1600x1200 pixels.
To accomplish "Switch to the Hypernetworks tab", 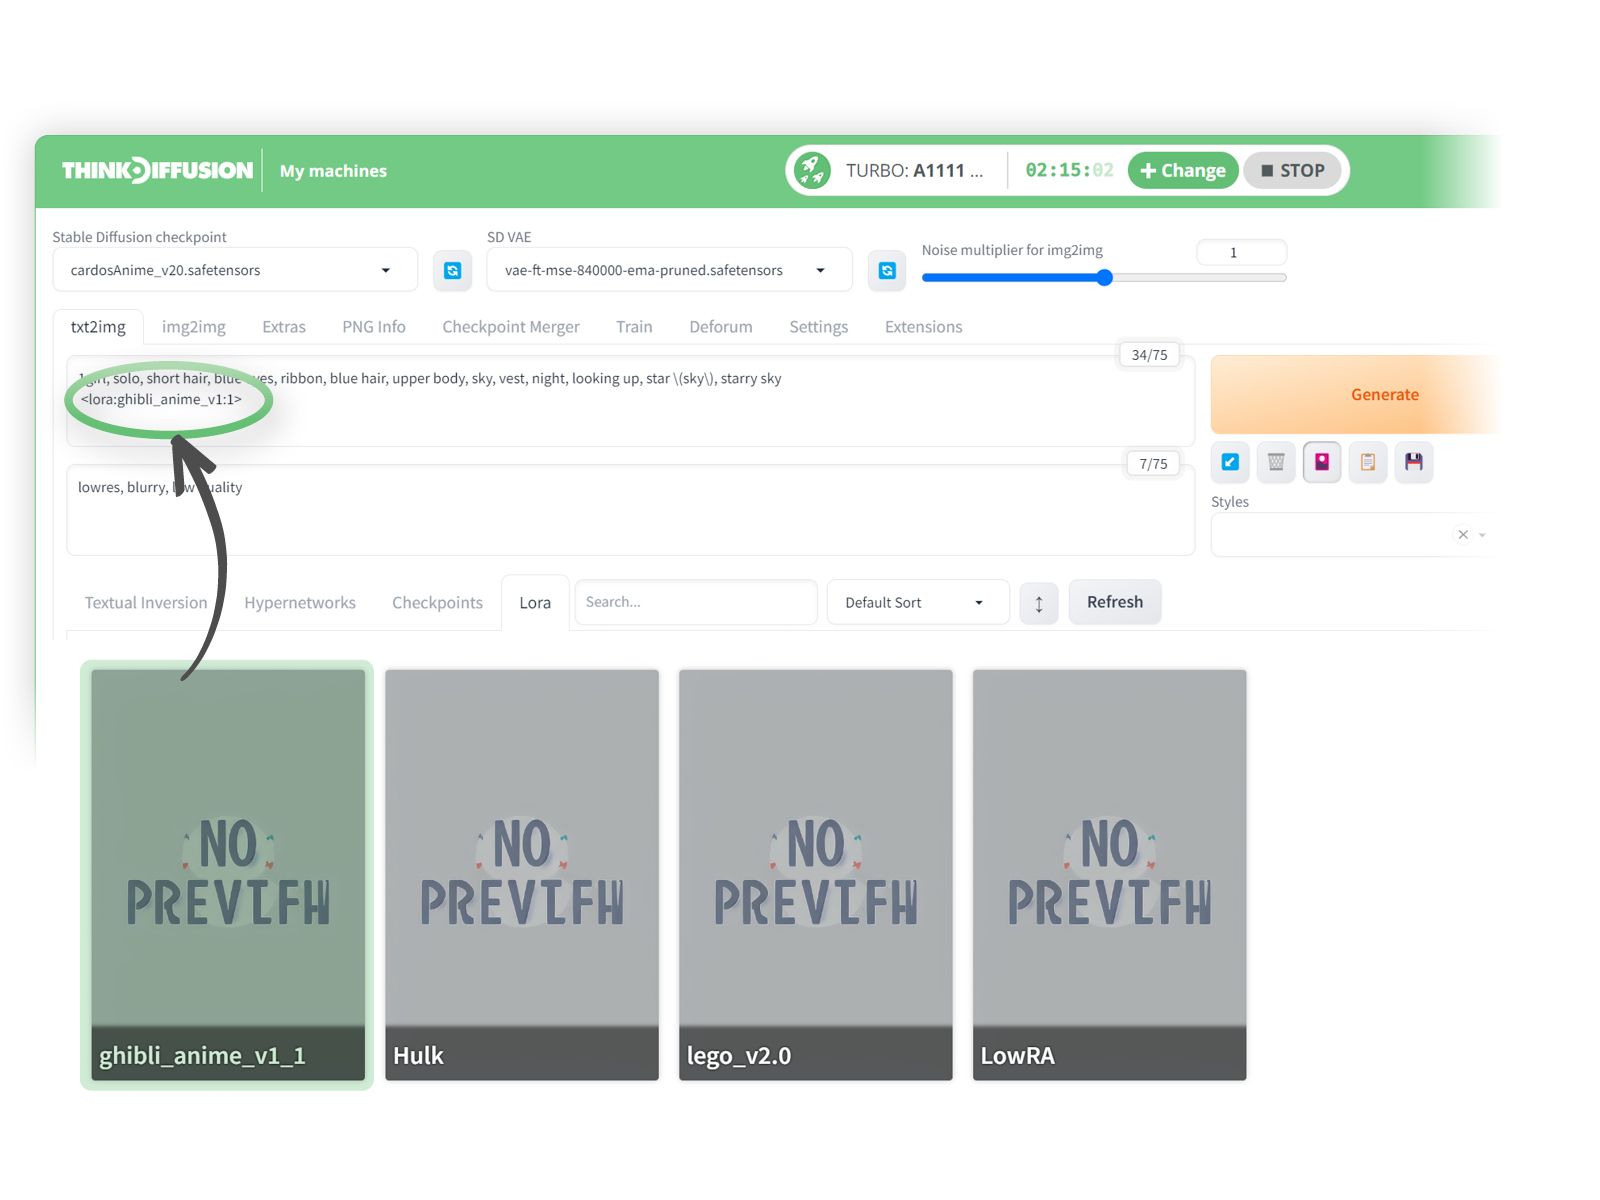I will click(x=300, y=603).
